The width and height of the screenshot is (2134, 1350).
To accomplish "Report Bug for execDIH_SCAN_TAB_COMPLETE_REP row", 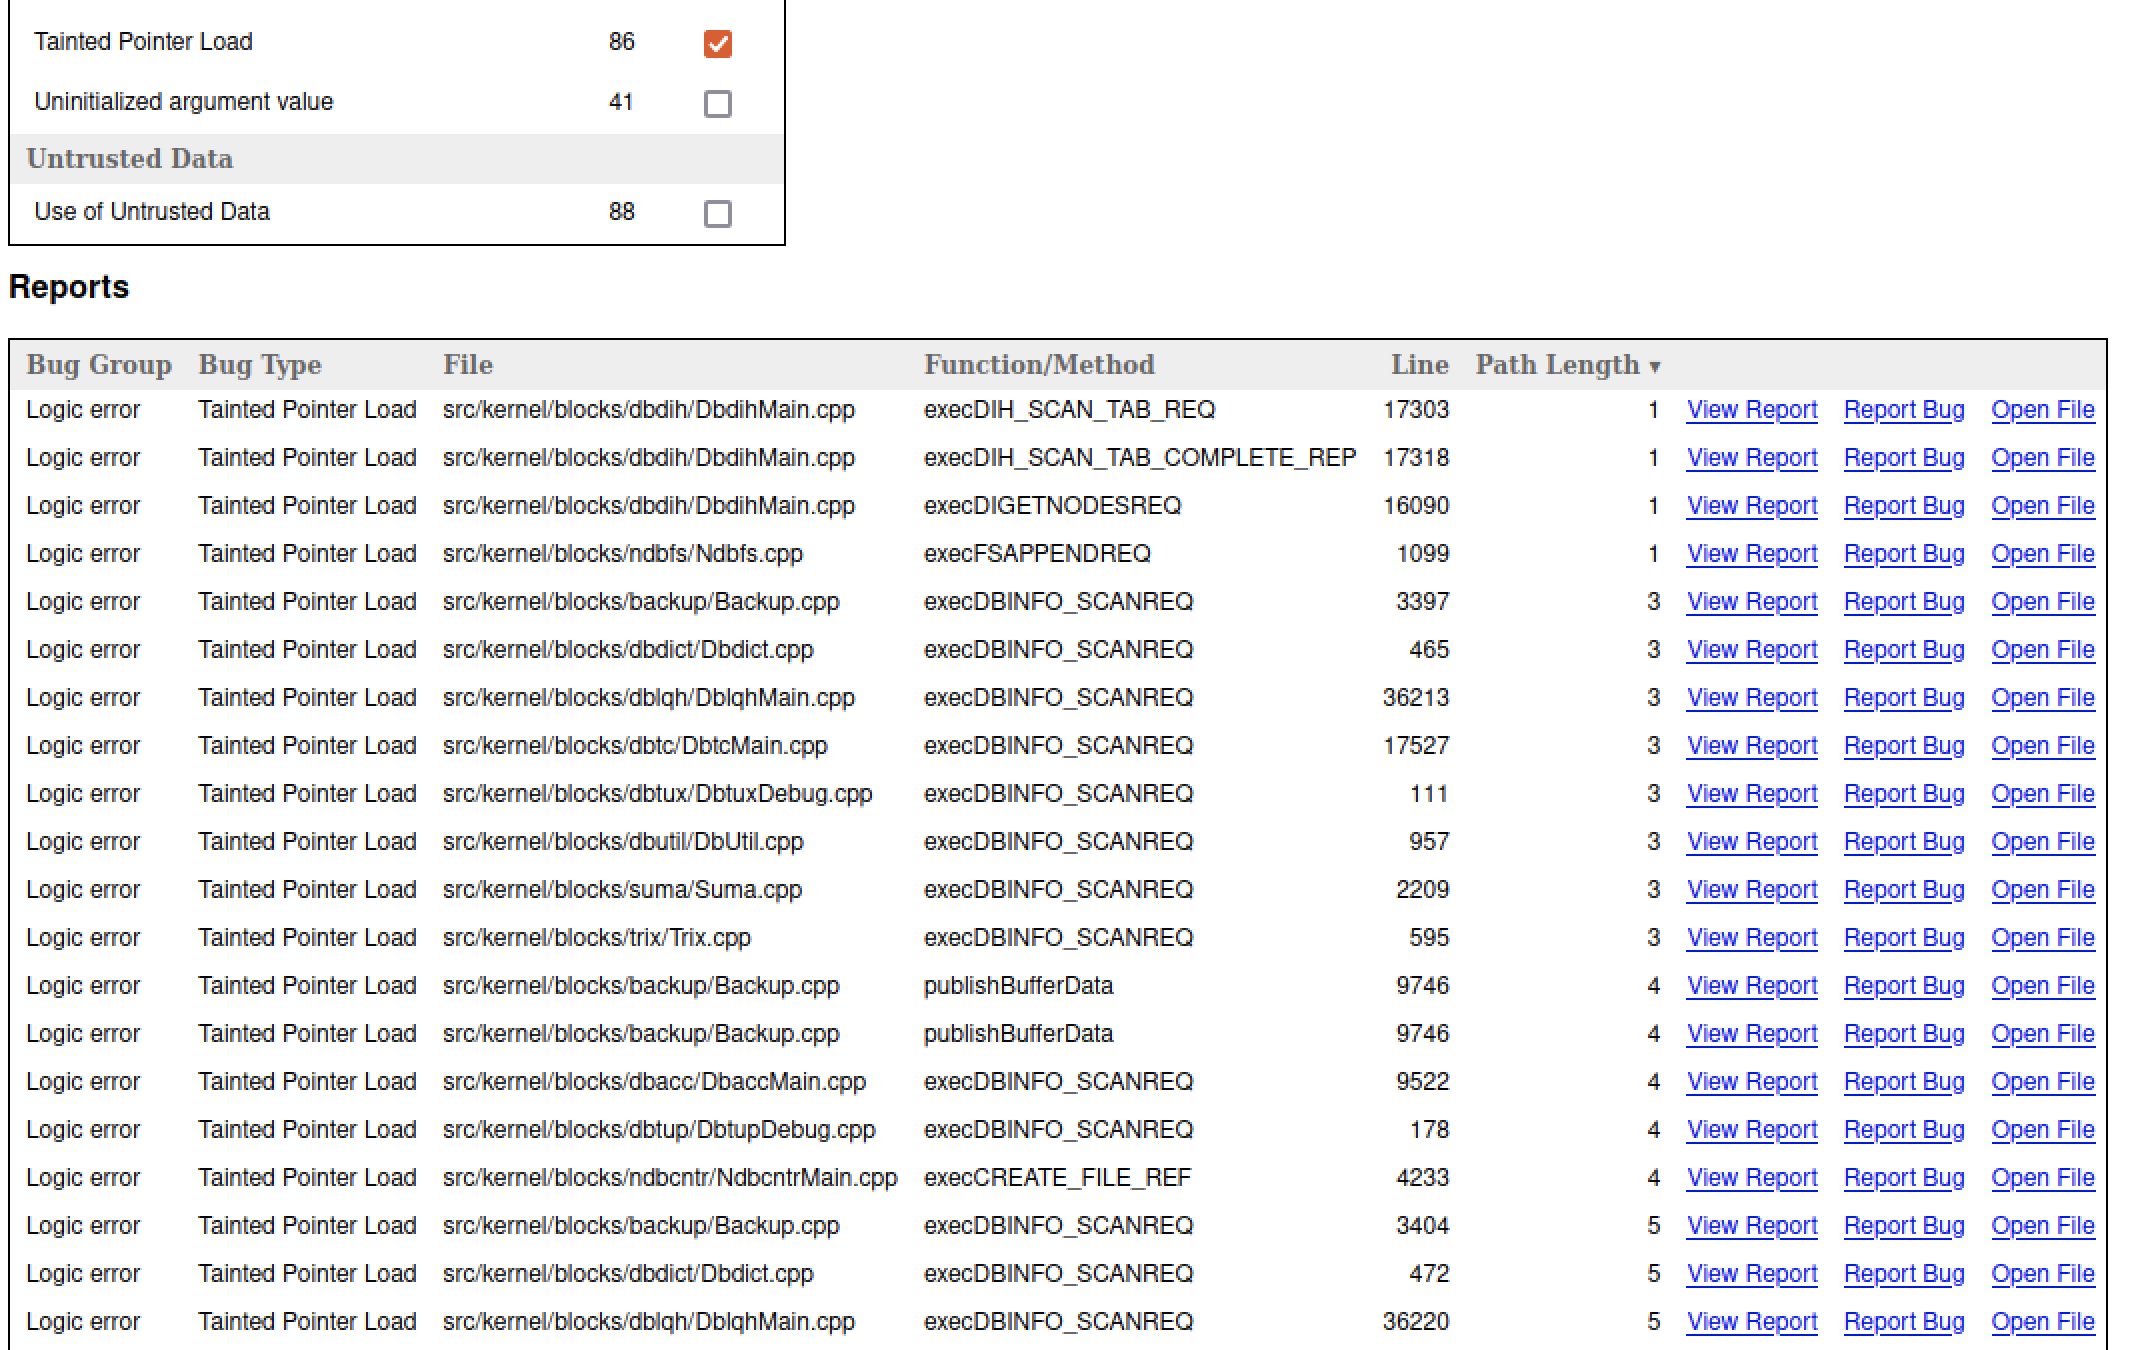I will 1903,458.
